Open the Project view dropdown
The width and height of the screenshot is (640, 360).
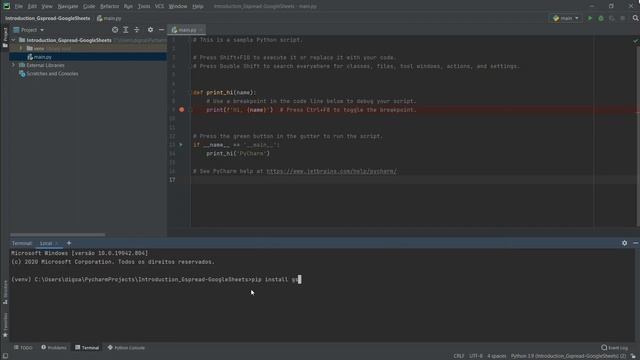(x=29, y=30)
